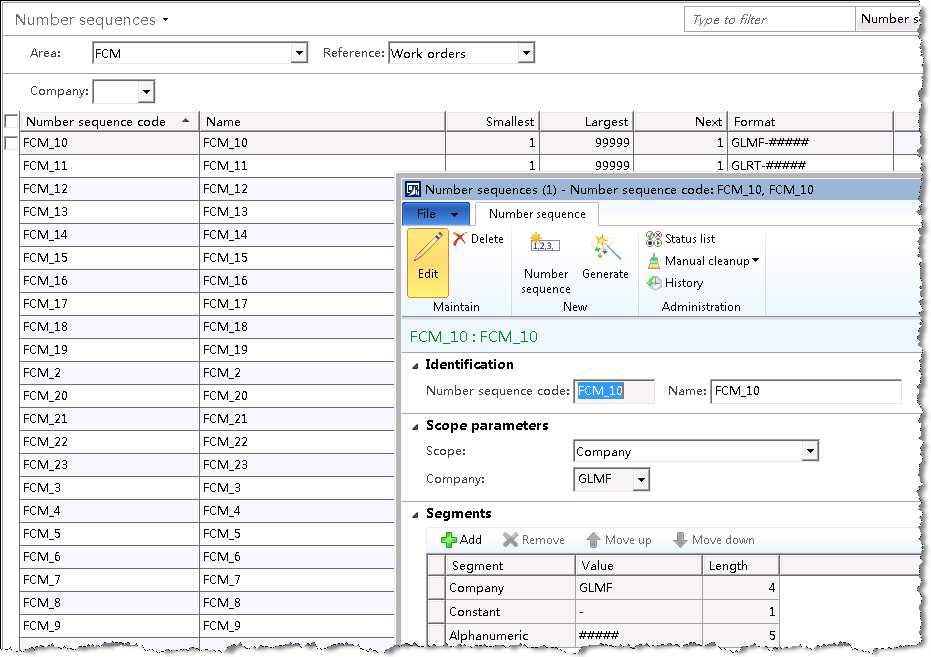Click the filter field selector labeled Number s
This screenshot has height=657, width=931.
[888, 19]
